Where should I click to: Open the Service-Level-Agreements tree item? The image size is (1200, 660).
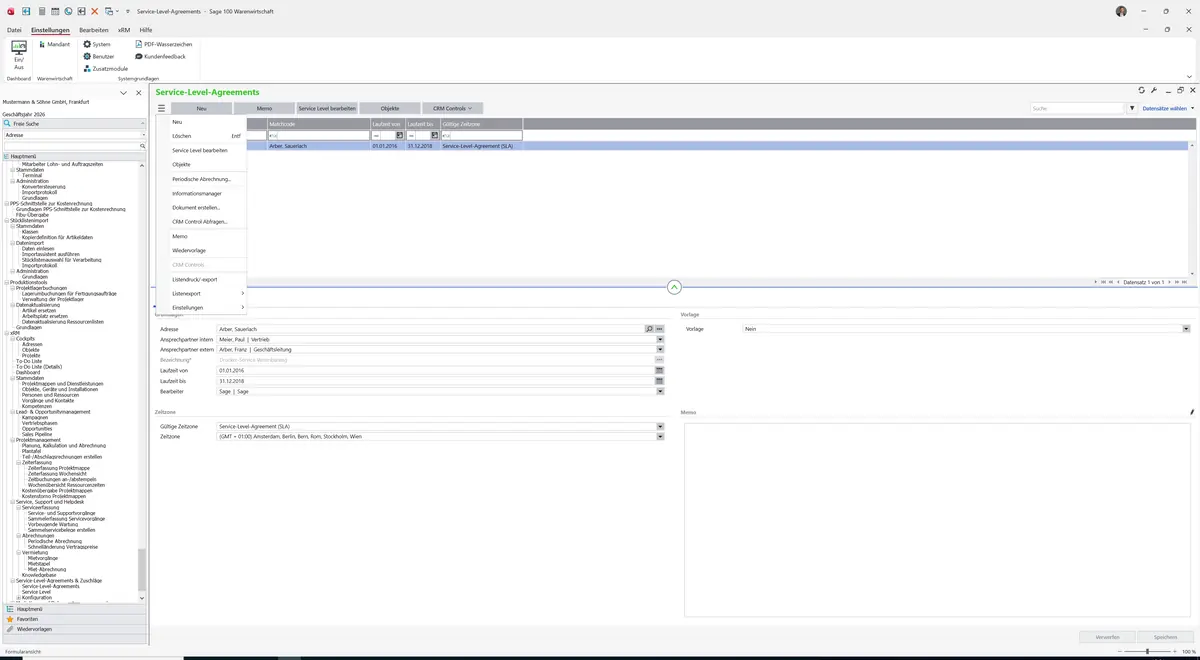[x=50, y=586]
